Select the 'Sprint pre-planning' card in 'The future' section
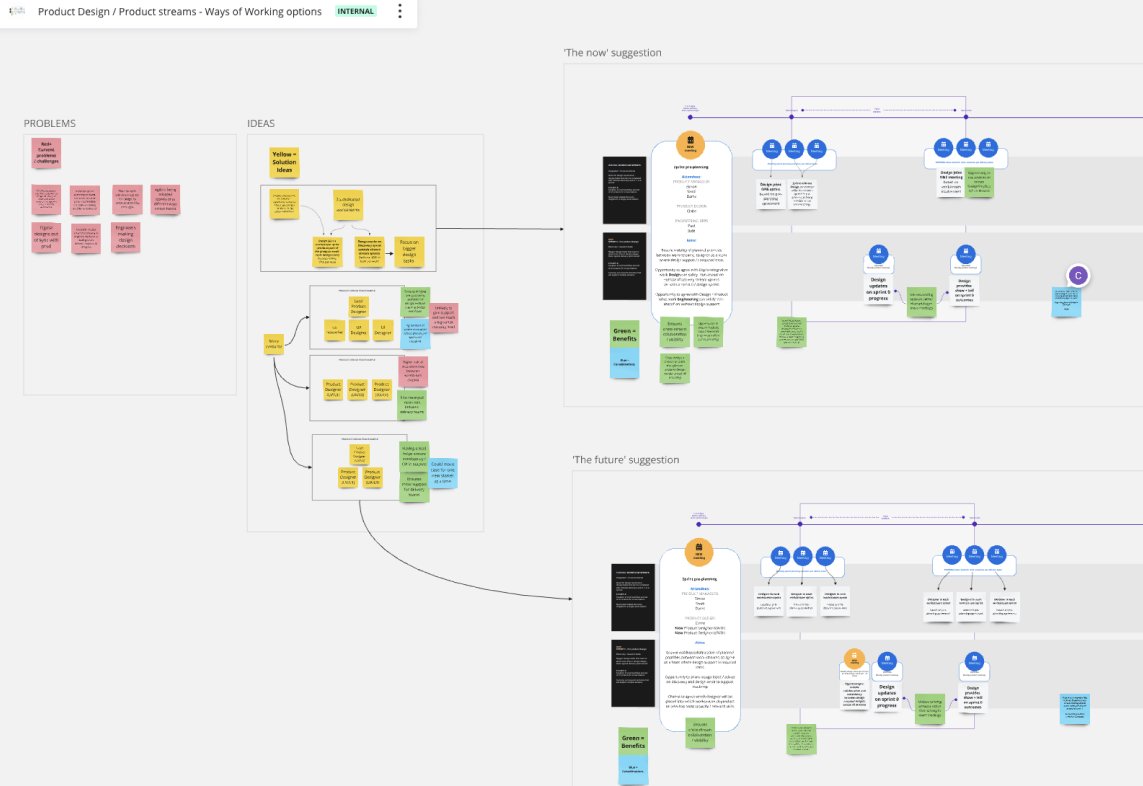This screenshot has height=786, width=1143. (x=700, y=642)
